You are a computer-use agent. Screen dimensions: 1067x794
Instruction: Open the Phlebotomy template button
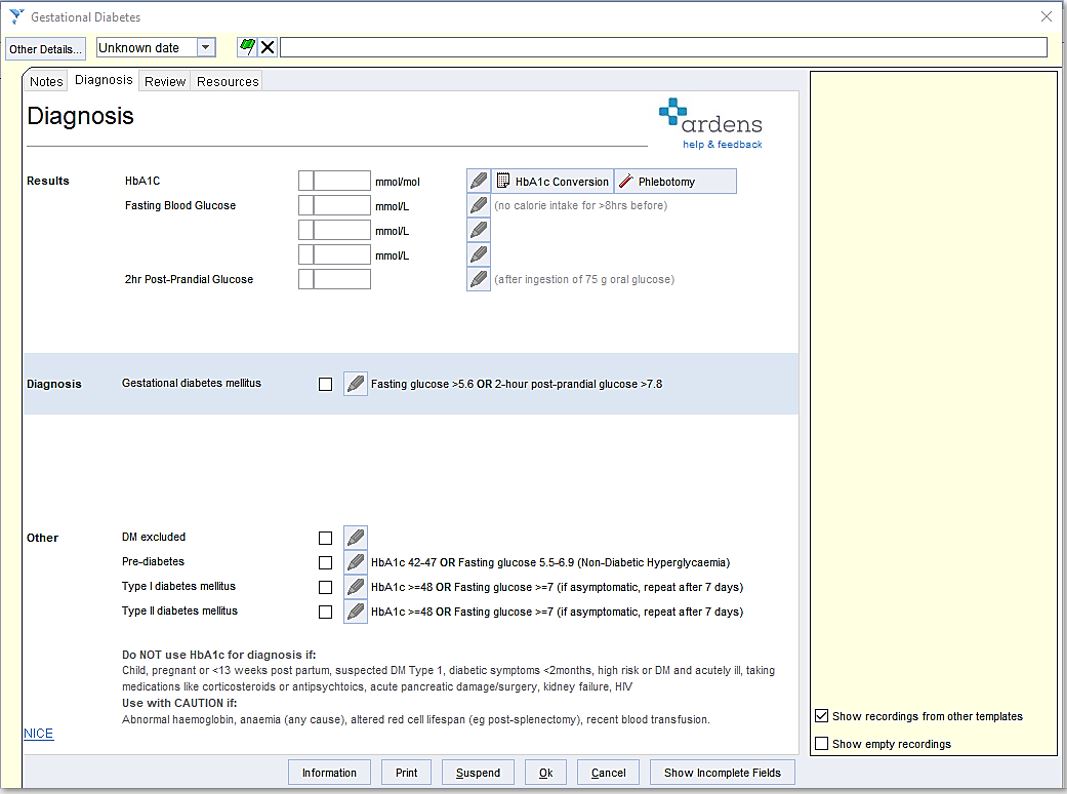coord(675,181)
